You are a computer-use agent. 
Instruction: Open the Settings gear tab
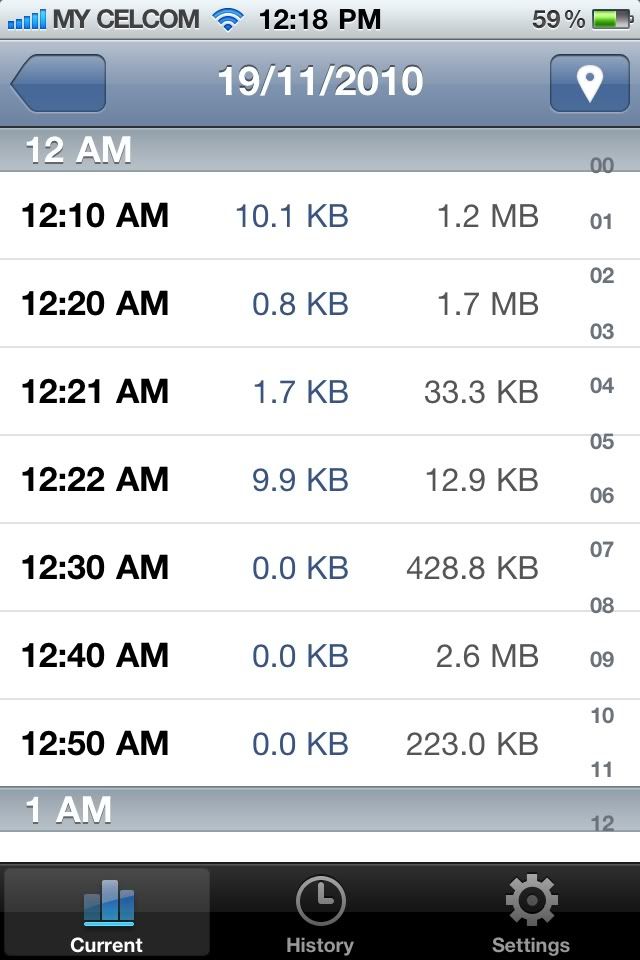(x=531, y=913)
